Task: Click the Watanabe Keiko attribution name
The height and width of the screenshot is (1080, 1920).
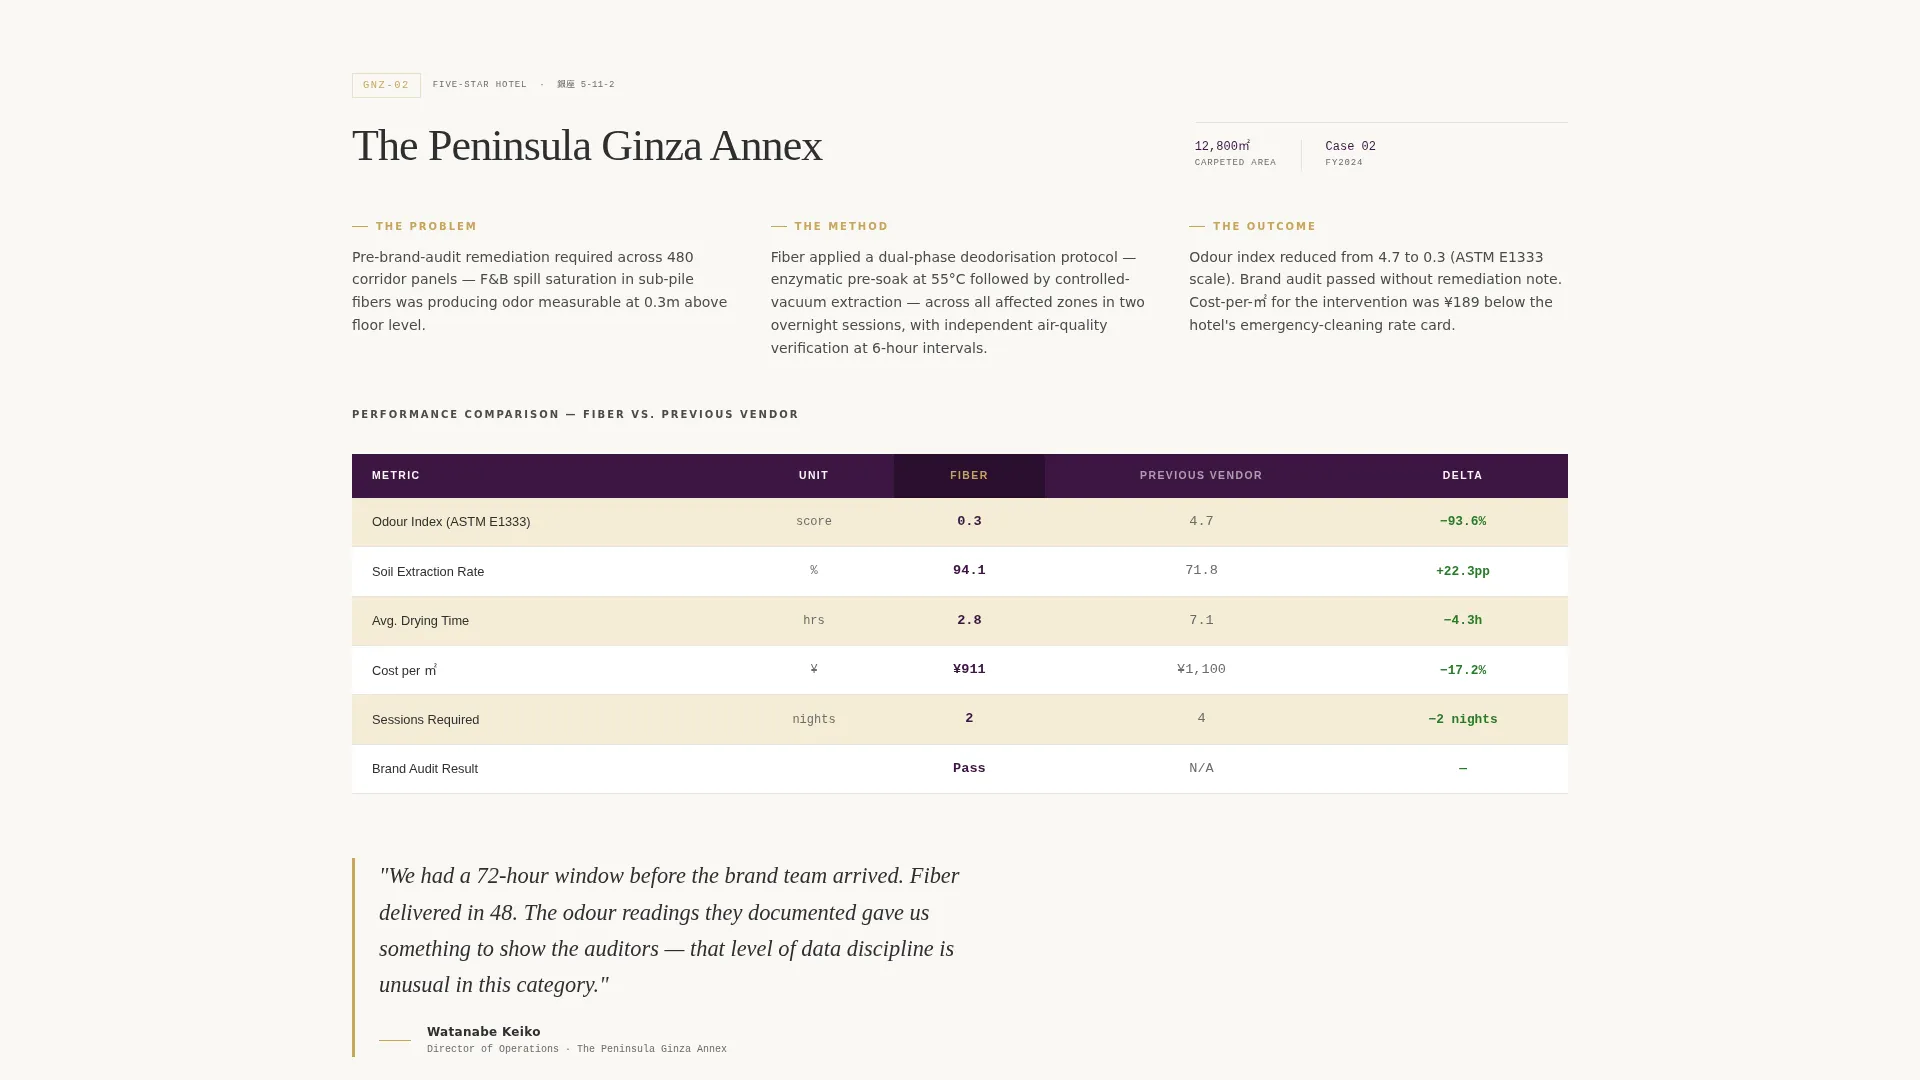Action: click(483, 1032)
